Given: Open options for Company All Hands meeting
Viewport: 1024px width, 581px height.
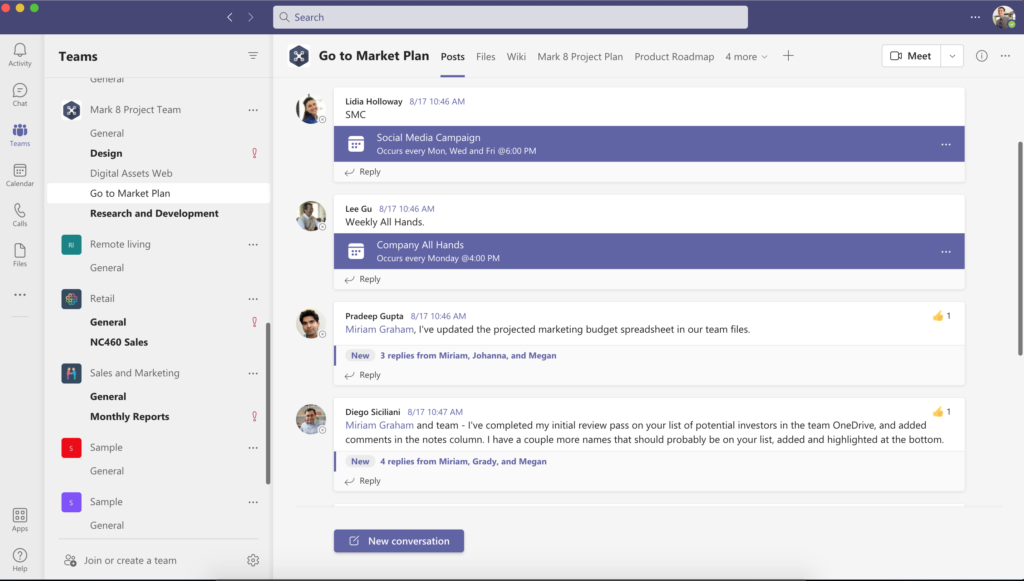Looking at the screenshot, I should (946, 251).
